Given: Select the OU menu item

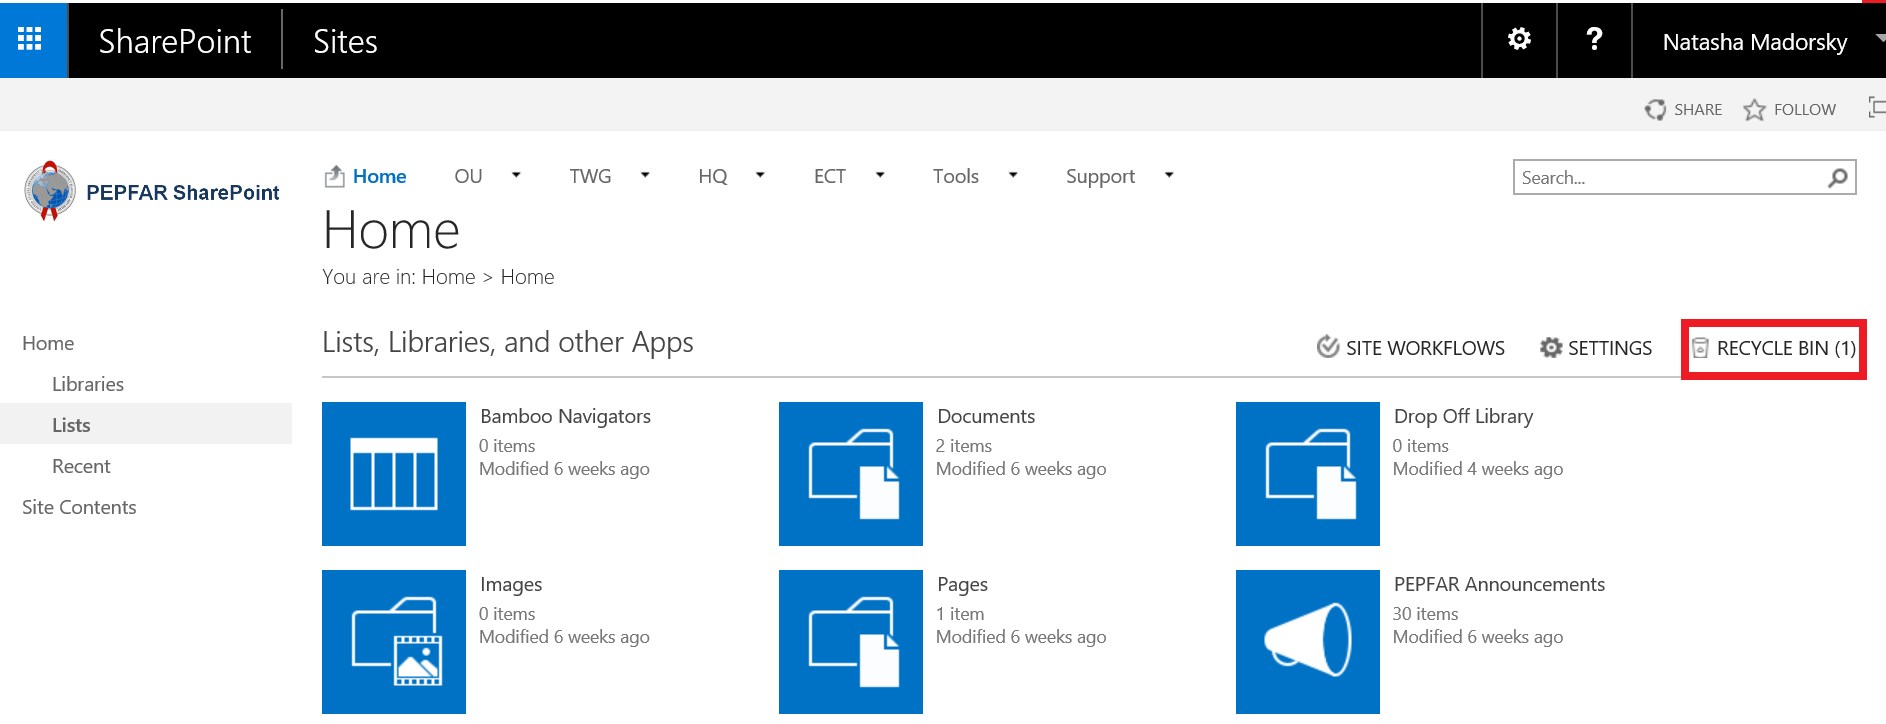Looking at the screenshot, I should pyautogui.click(x=468, y=176).
